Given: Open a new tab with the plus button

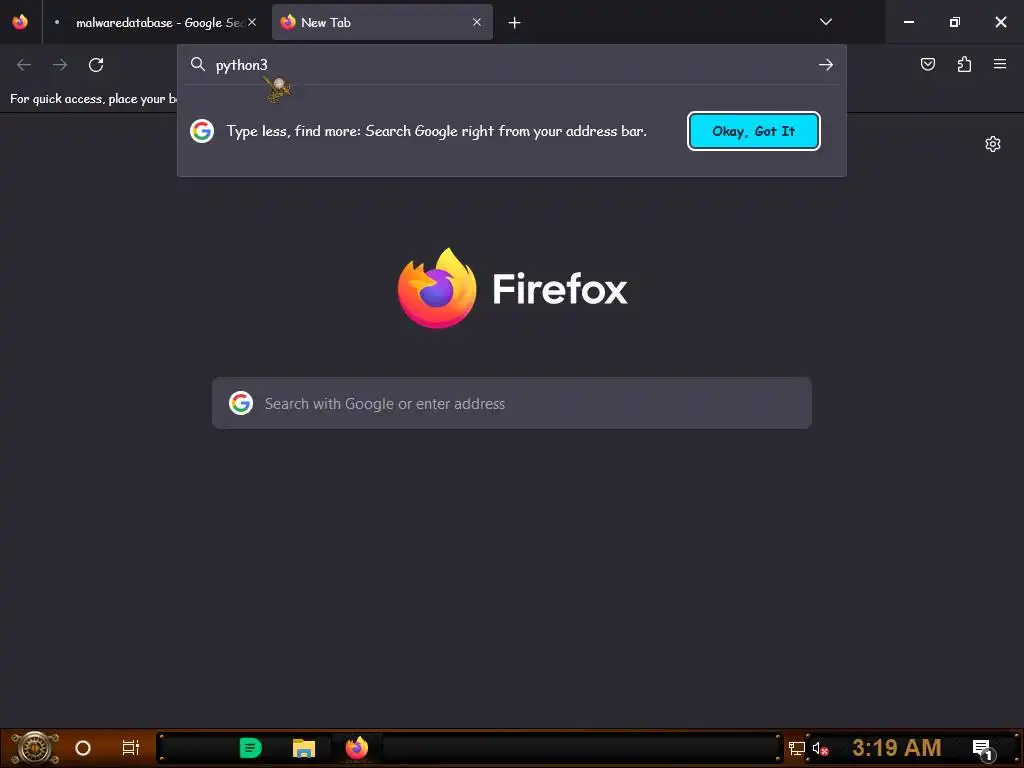Looking at the screenshot, I should click(x=515, y=23).
